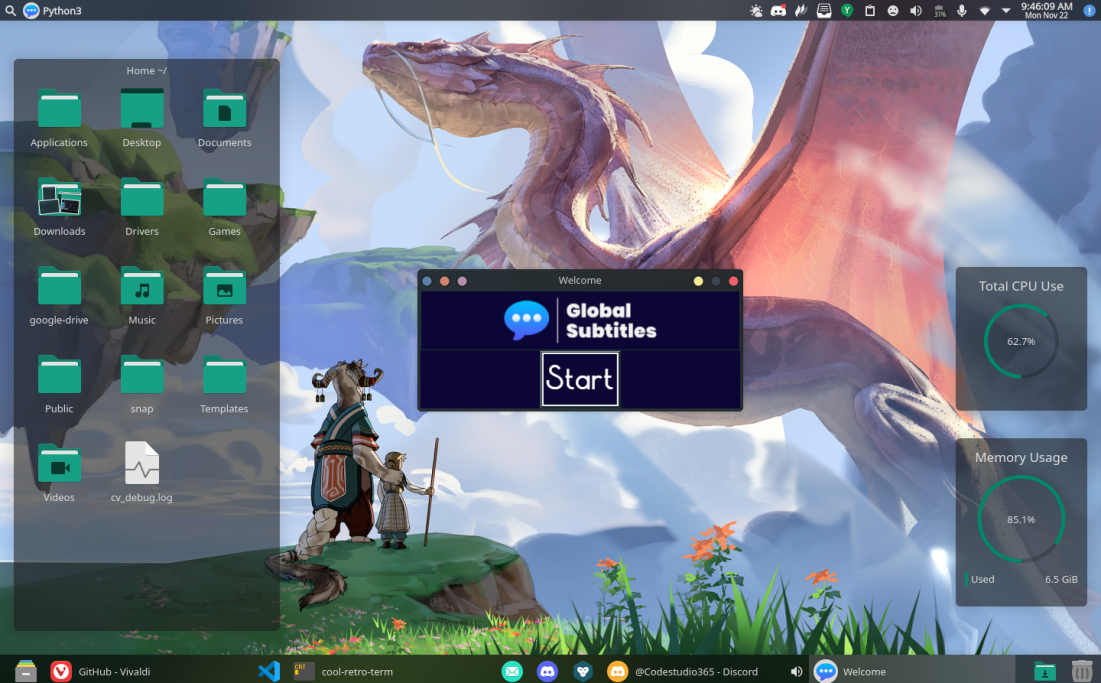Switch to GitHub - Vivaldi window
This screenshot has height=683, width=1101.
point(101,671)
